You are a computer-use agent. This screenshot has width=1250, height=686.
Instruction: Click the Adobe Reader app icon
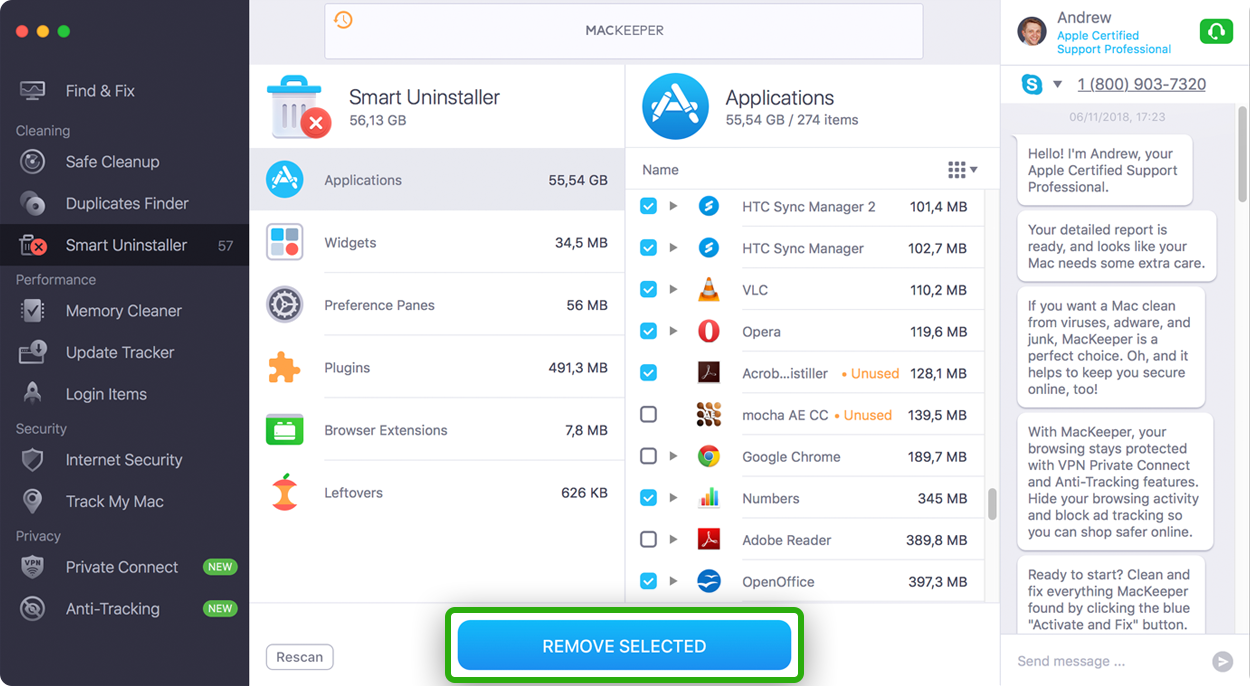[x=709, y=540]
